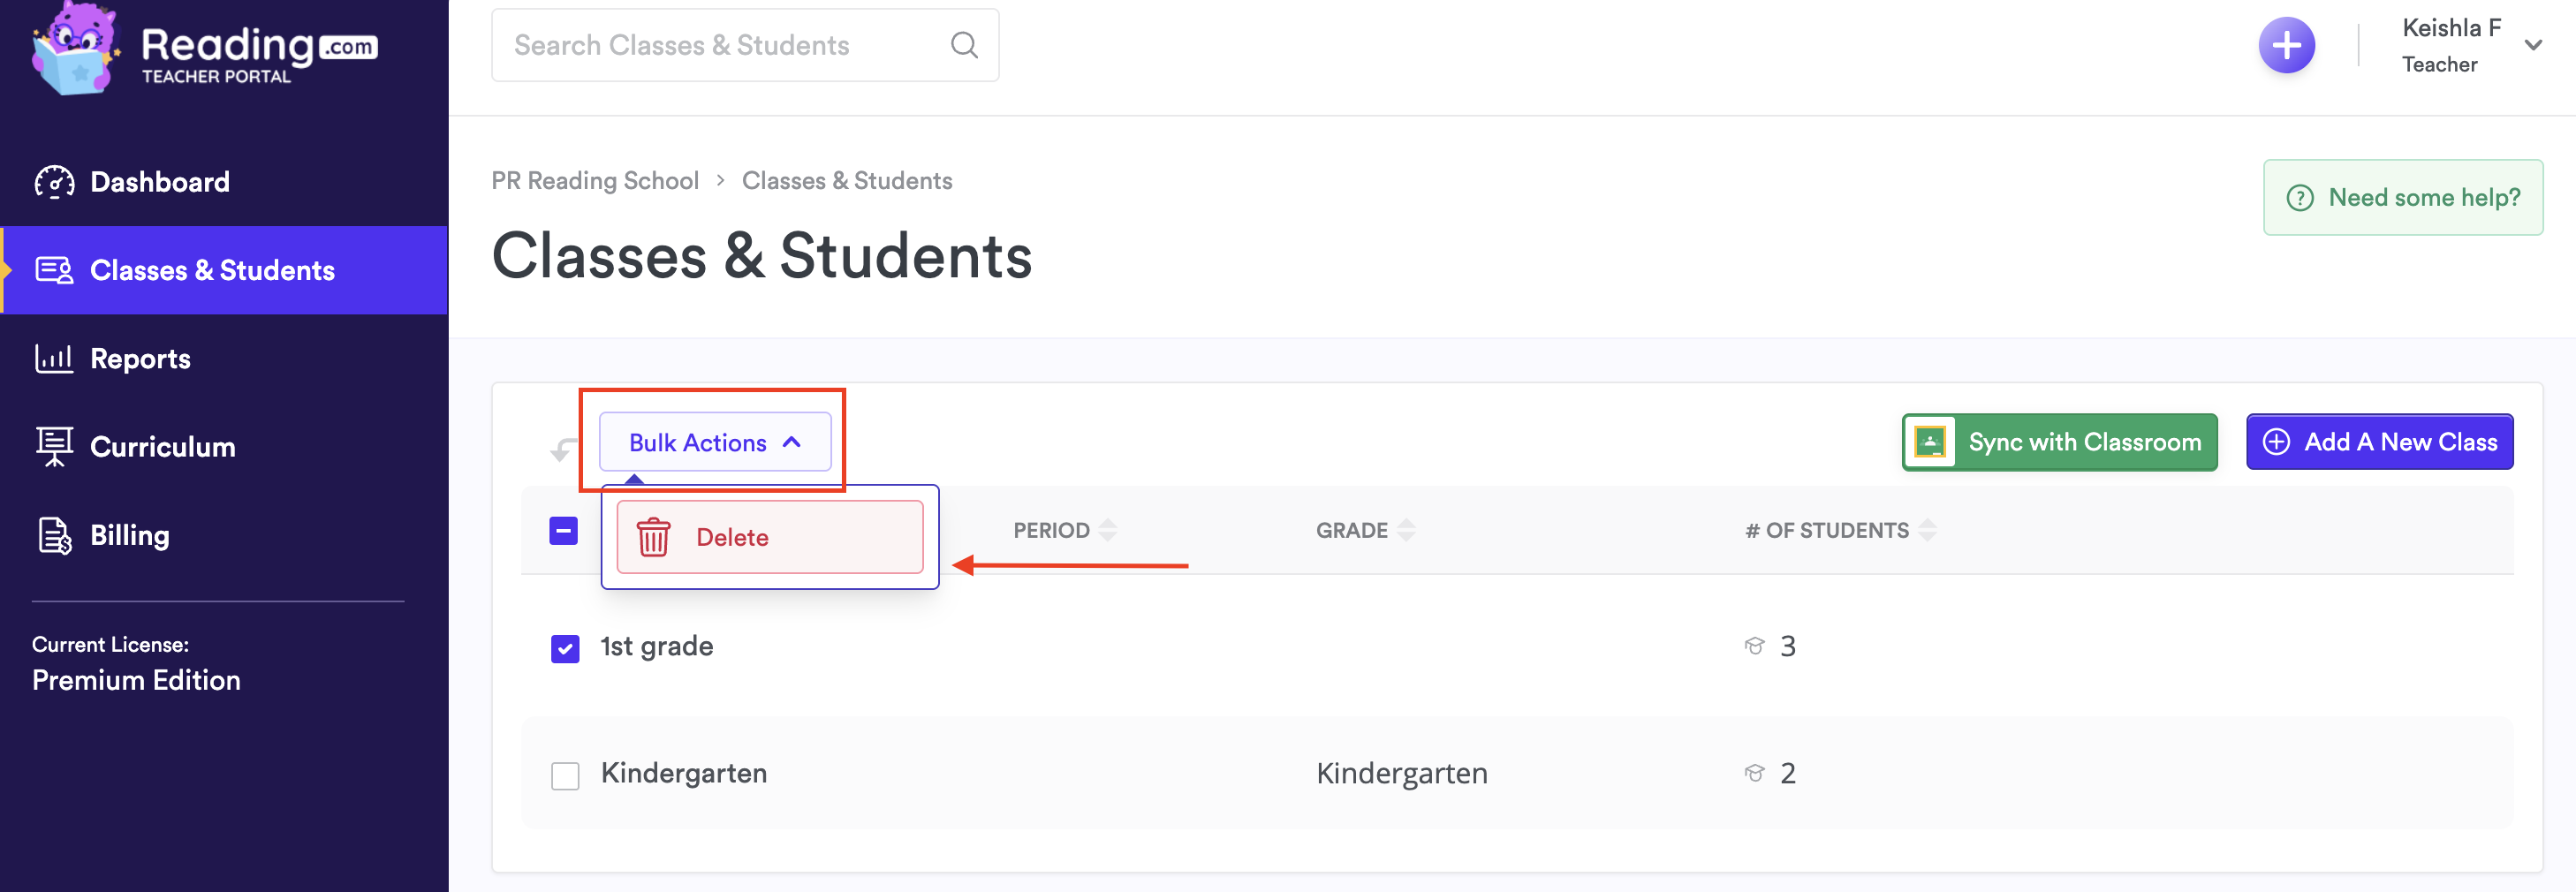Image resolution: width=2576 pixels, height=892 pixels.
Task: Click the search magnifier icon
Action: click(963, 45)
